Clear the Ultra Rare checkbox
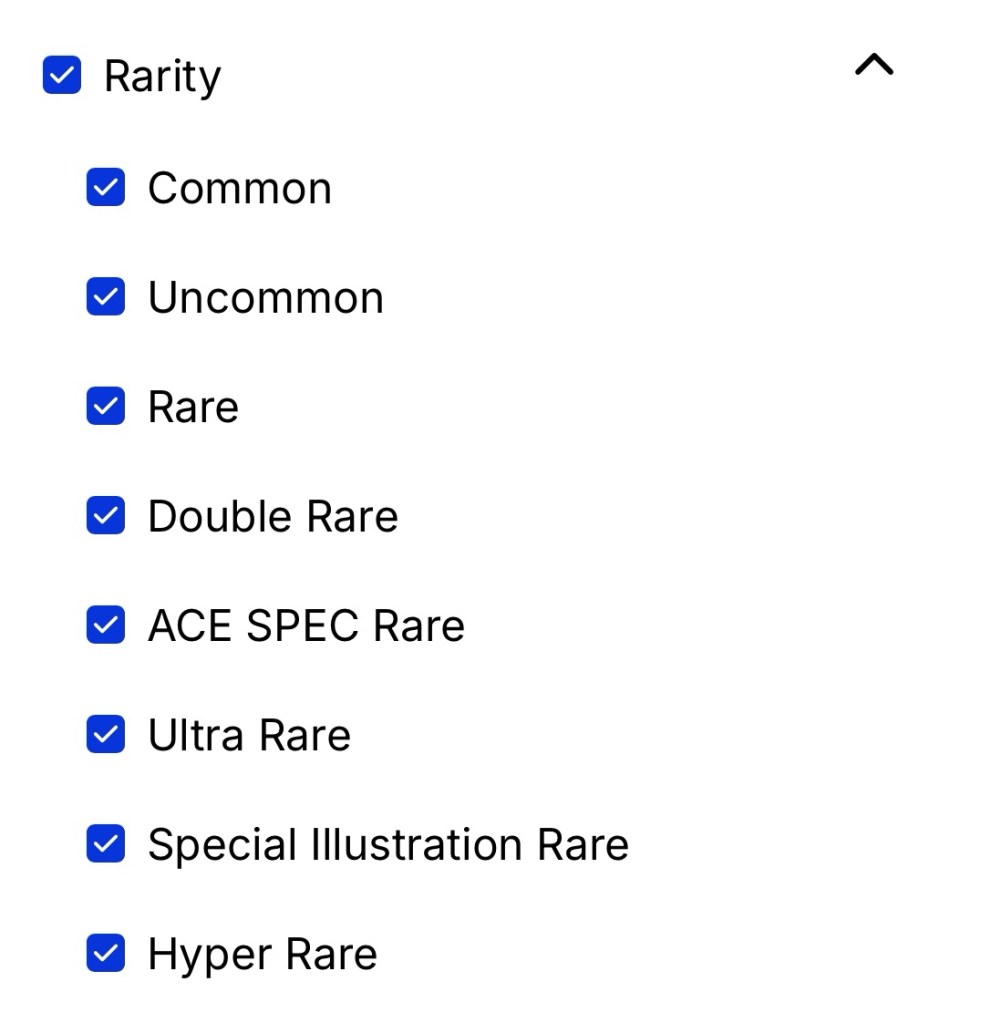This screenshot has width=981, height=1023. click(106, 735)
